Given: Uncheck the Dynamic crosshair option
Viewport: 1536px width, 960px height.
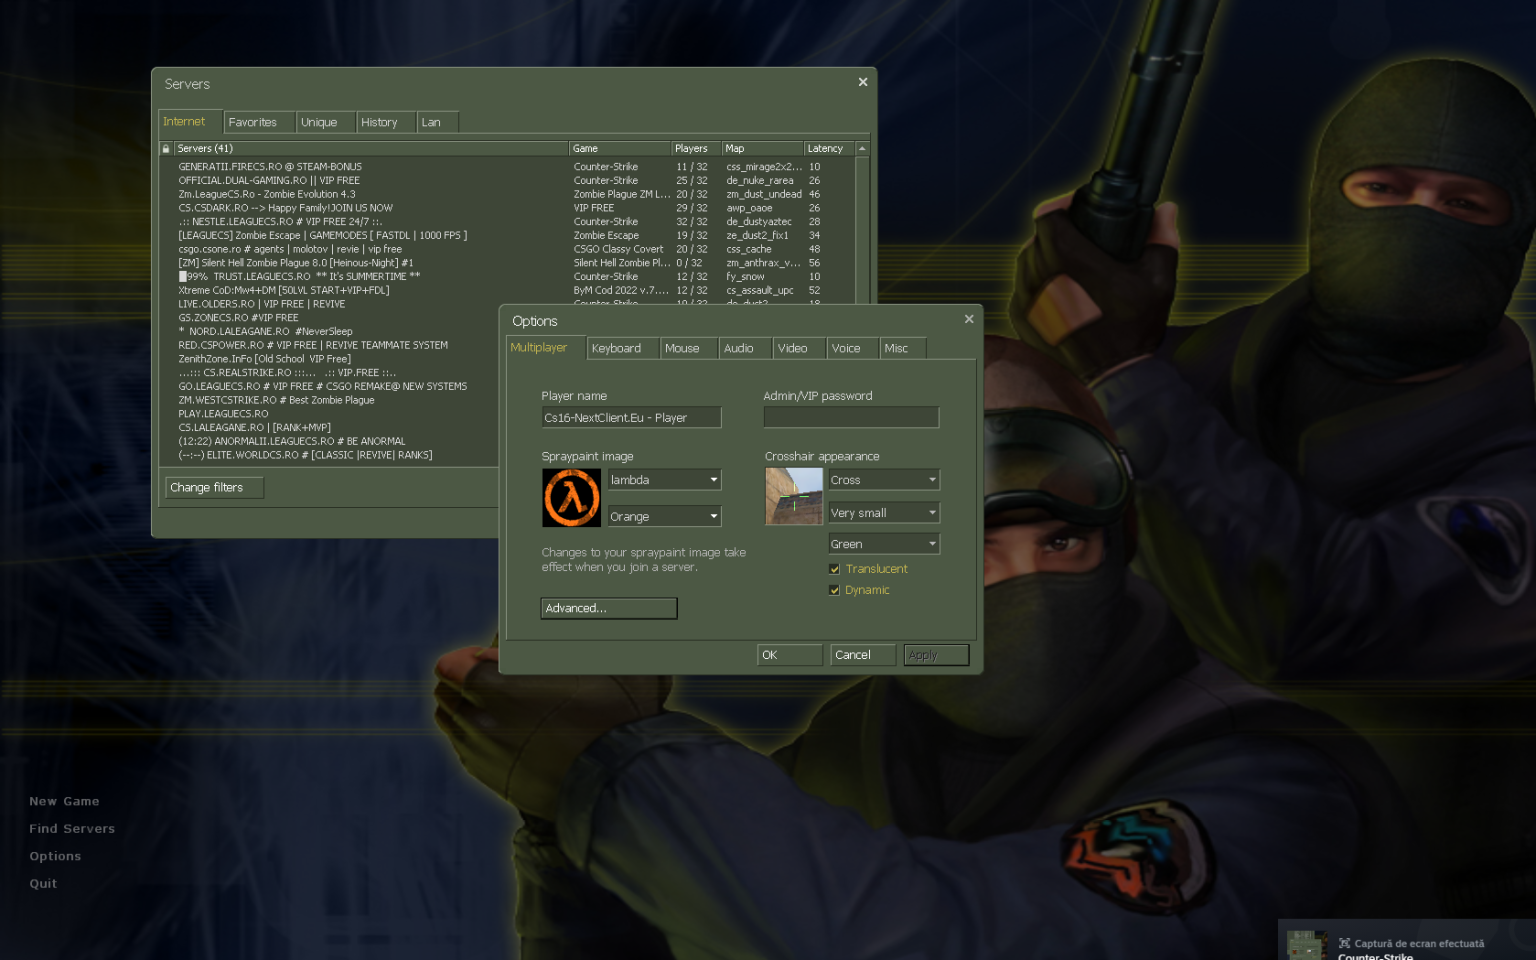Looking at the screenshot, I should [835, 590].
